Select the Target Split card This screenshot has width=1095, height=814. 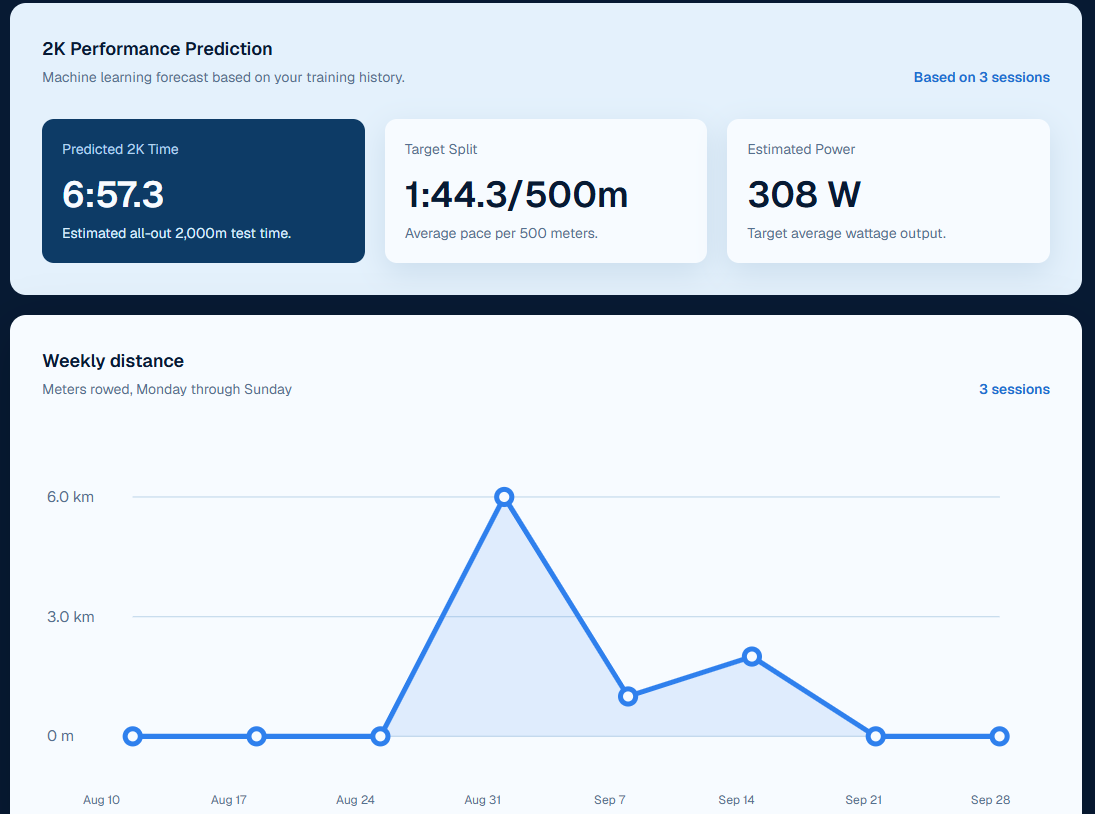[545, 191]
